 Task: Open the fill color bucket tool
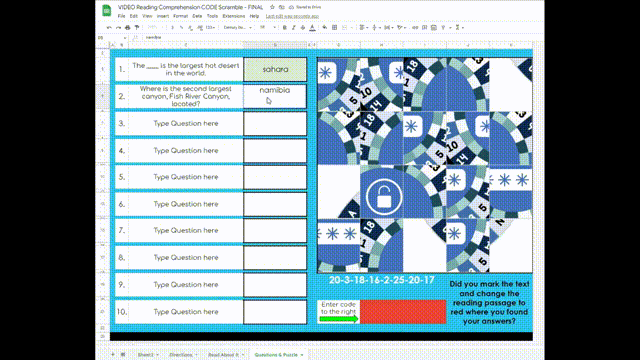(324, 28)
